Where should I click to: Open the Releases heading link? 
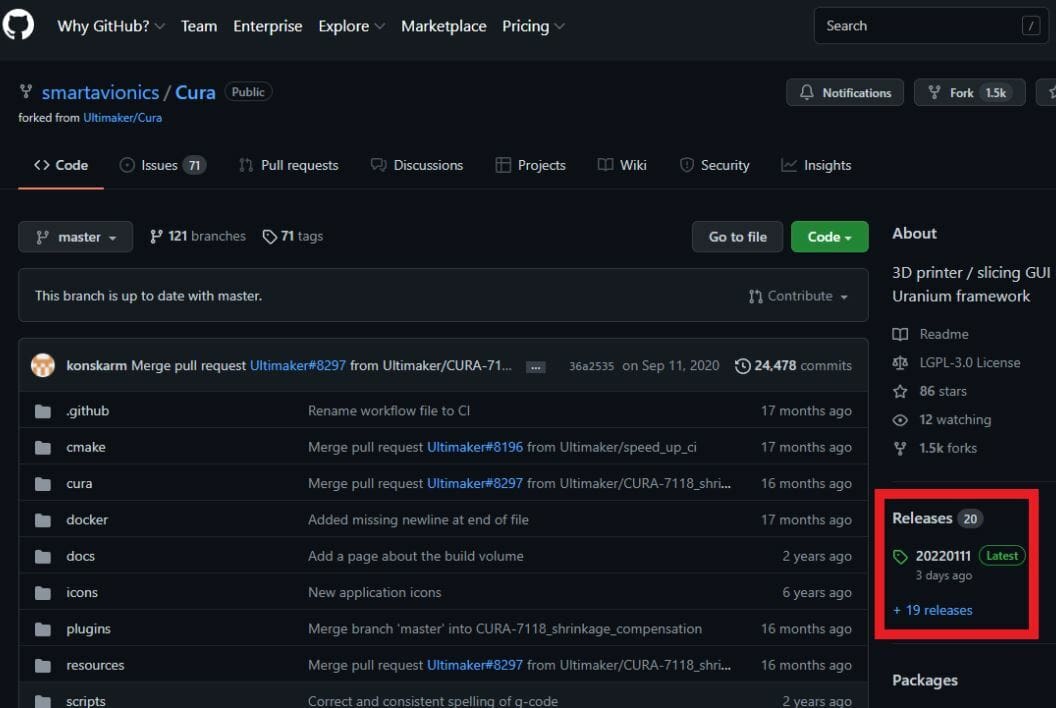tap(922, 518)
